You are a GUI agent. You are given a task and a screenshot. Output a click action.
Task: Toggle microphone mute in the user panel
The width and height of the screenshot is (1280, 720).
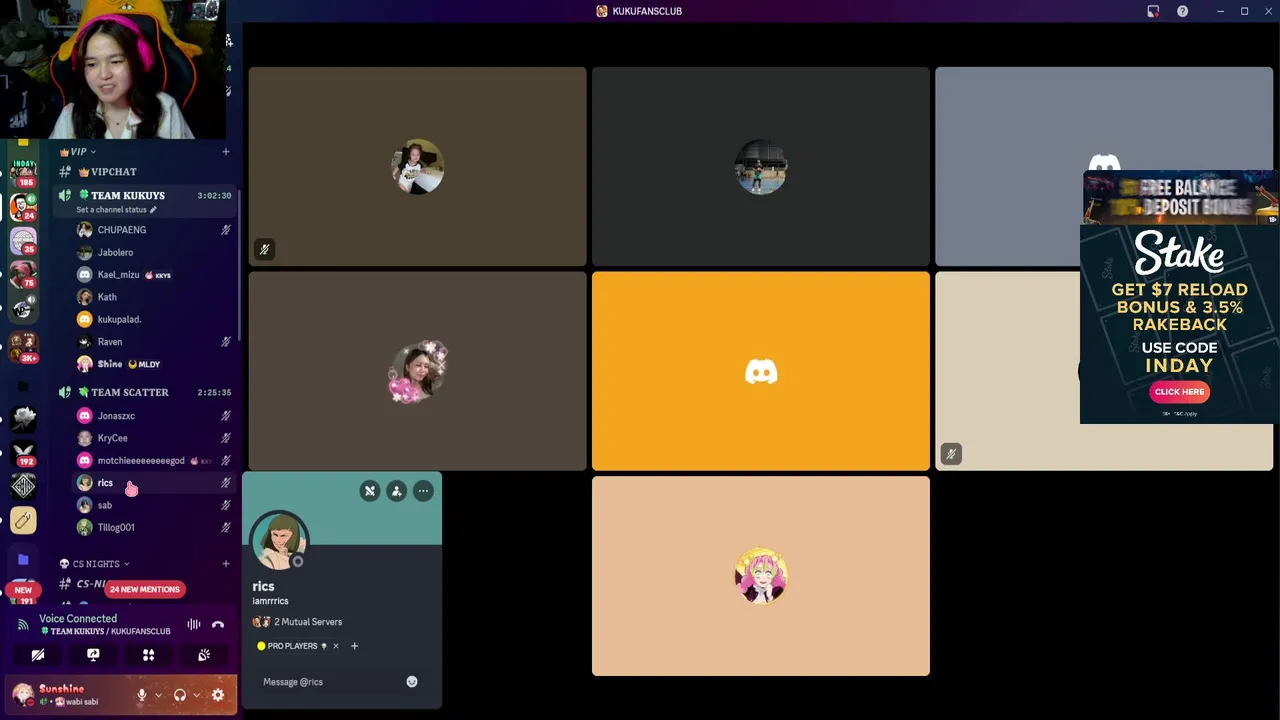[142, 695]
